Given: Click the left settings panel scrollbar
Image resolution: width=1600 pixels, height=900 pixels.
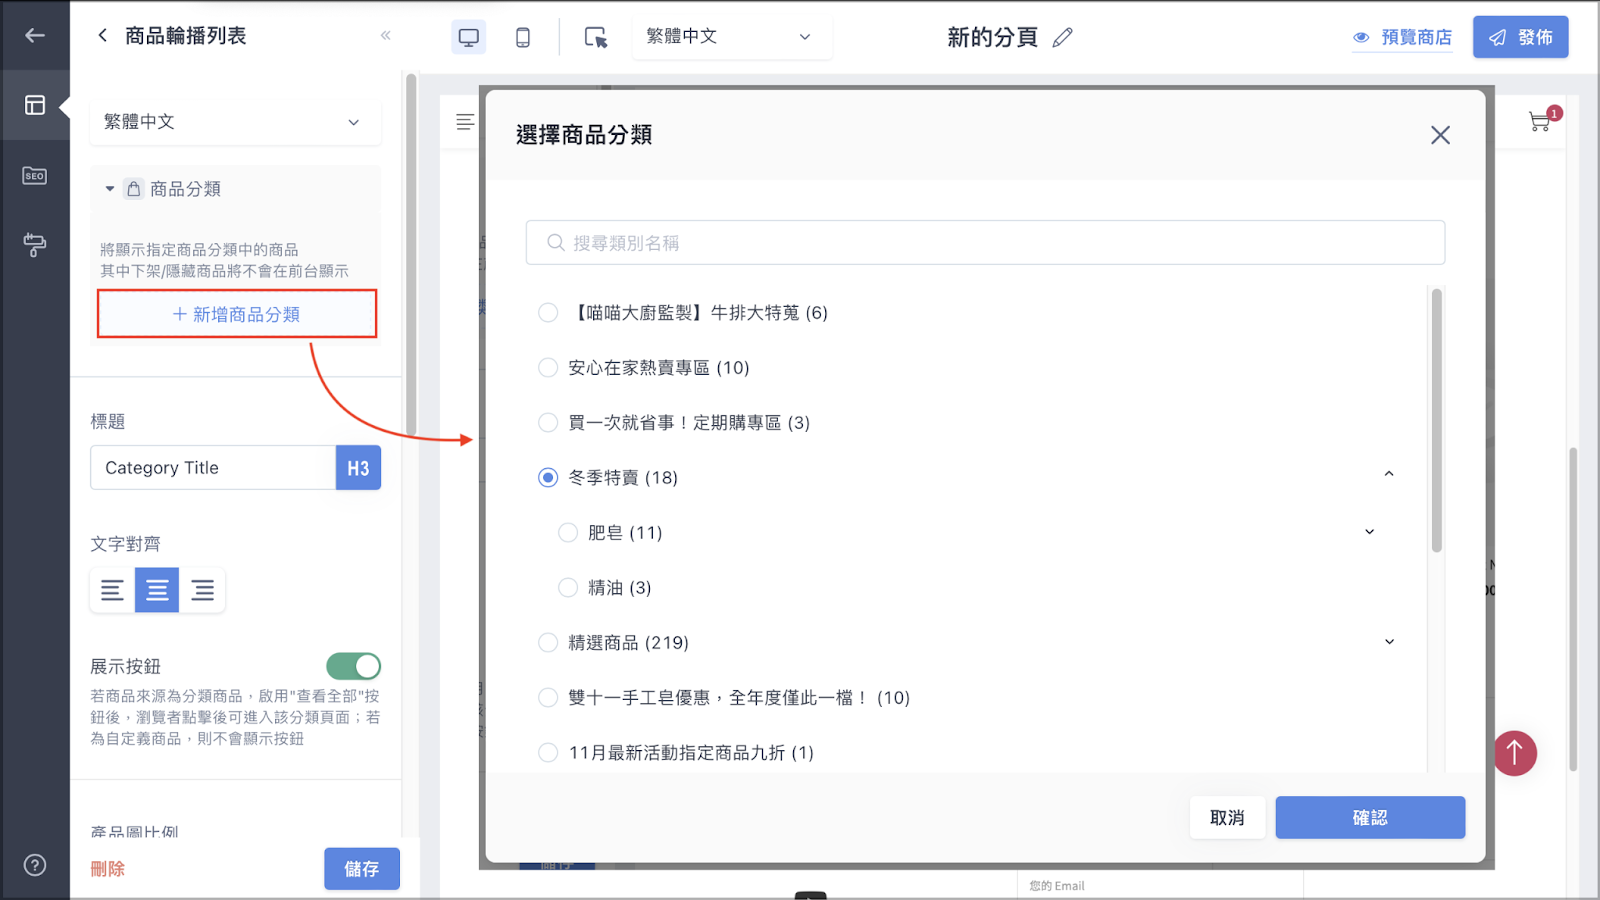Looking at the screenshot, I should click(411, 255).
